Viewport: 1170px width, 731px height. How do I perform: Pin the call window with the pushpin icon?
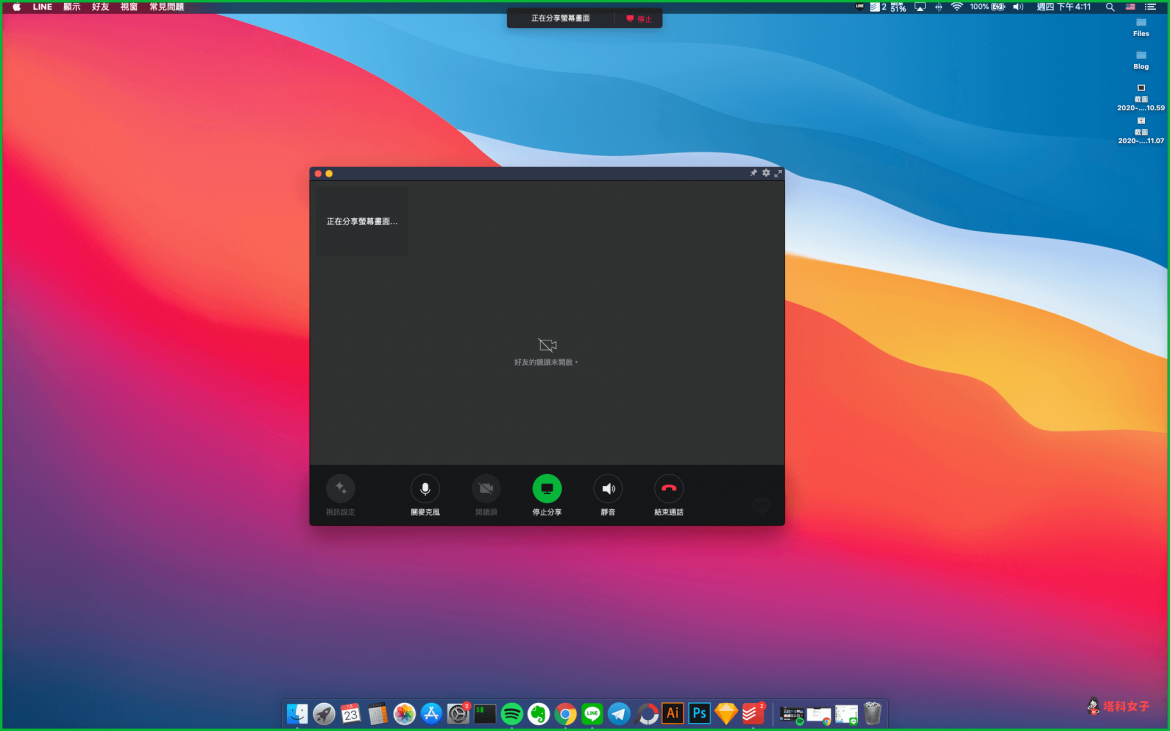pyautogui.click(x=754, y=173)
